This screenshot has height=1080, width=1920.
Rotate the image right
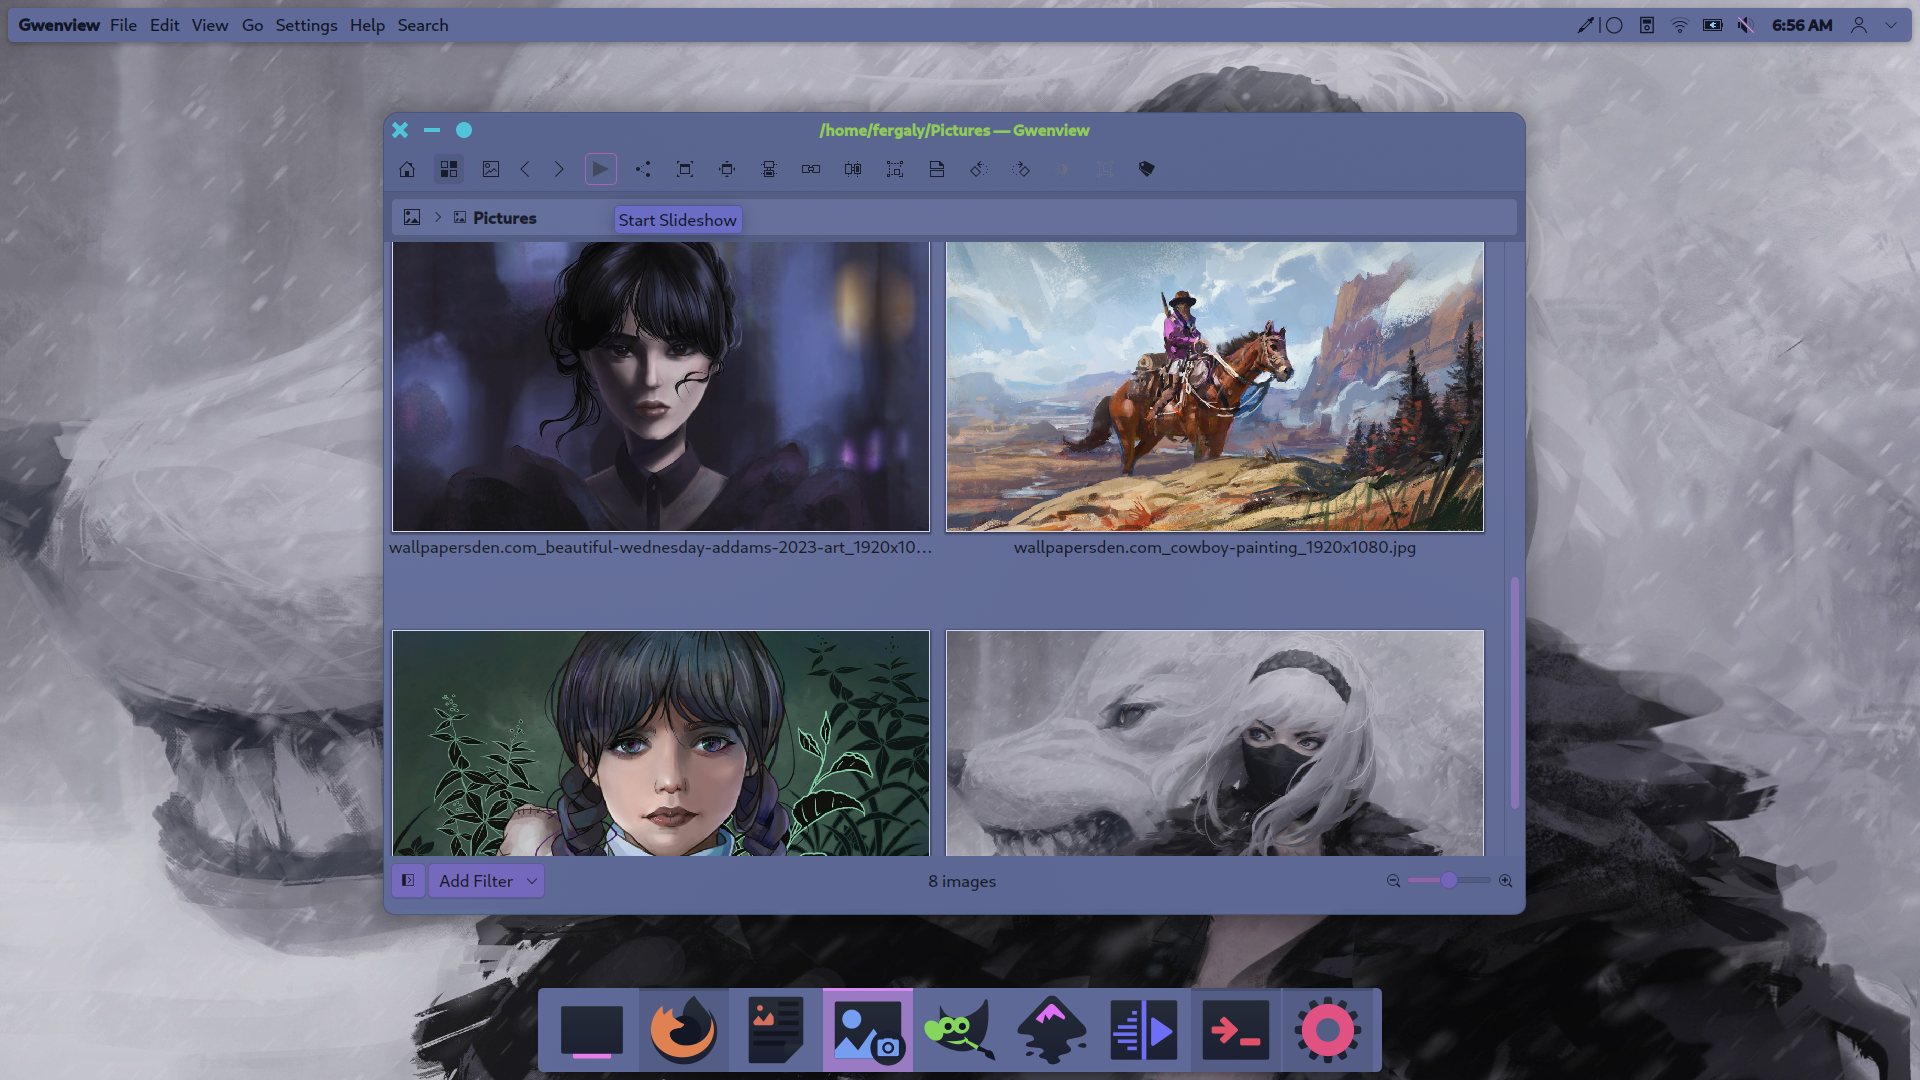tap(1021, 169)
